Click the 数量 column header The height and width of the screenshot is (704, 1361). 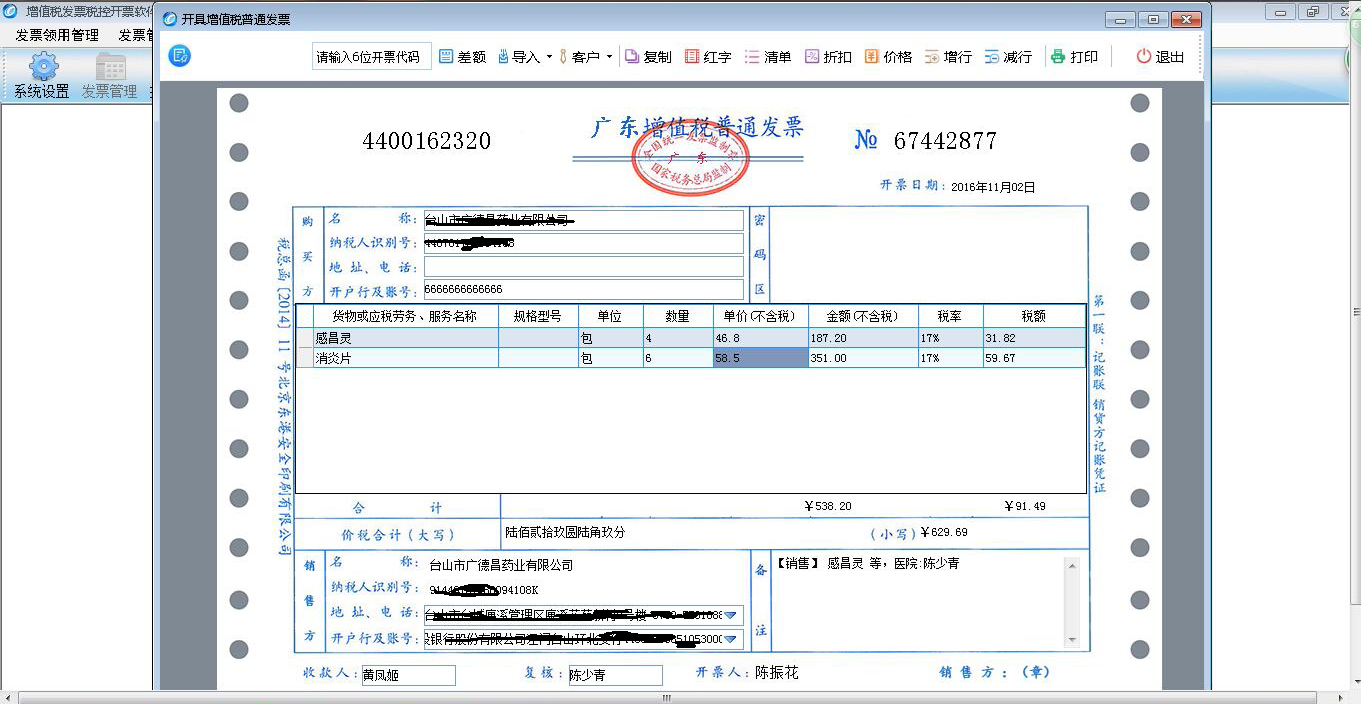677,316
